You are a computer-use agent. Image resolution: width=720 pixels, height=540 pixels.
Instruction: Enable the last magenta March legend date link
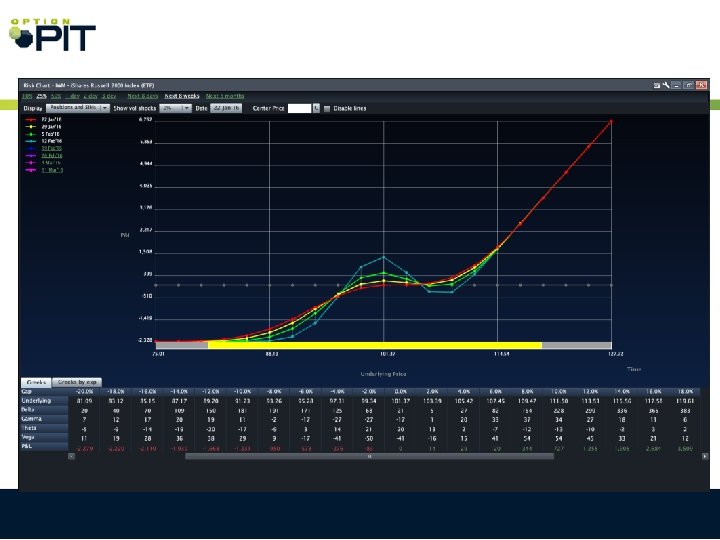pyautogui.click(x=52, y=170)
